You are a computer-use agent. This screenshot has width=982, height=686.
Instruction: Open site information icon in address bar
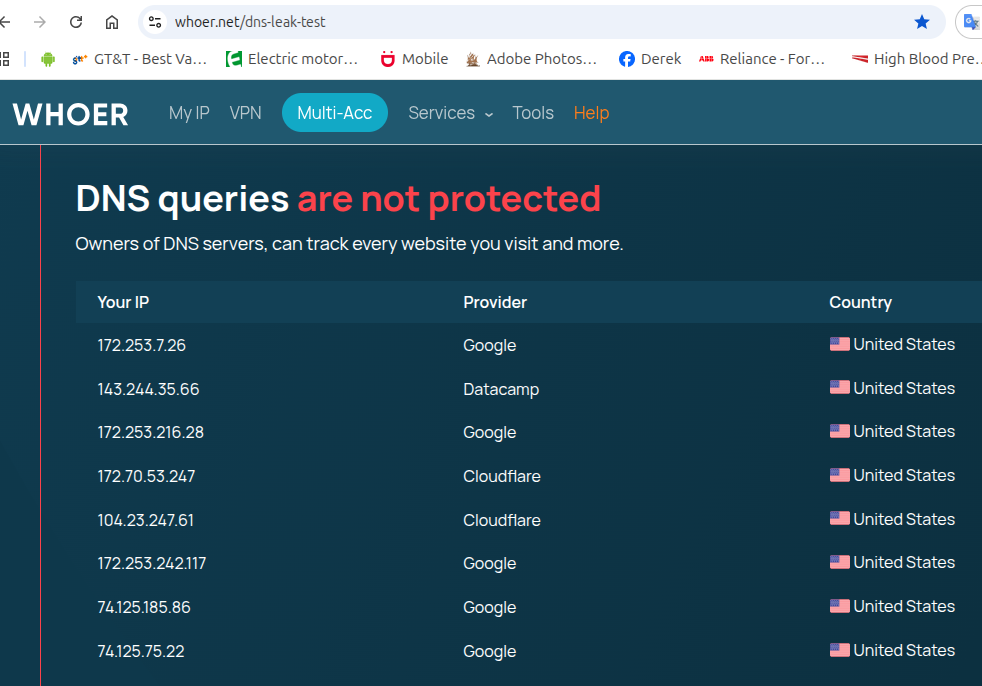point(154,22)
